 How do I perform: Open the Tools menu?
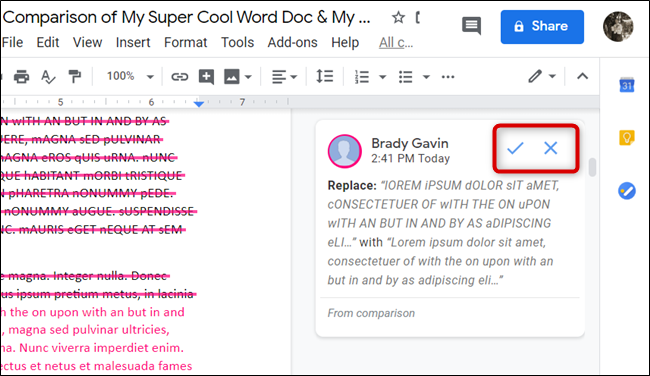(237, 42)
